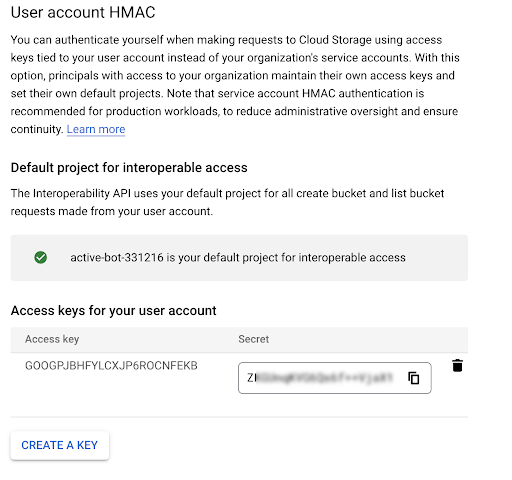Click empty area of the key table header

(x=367, y=339)
